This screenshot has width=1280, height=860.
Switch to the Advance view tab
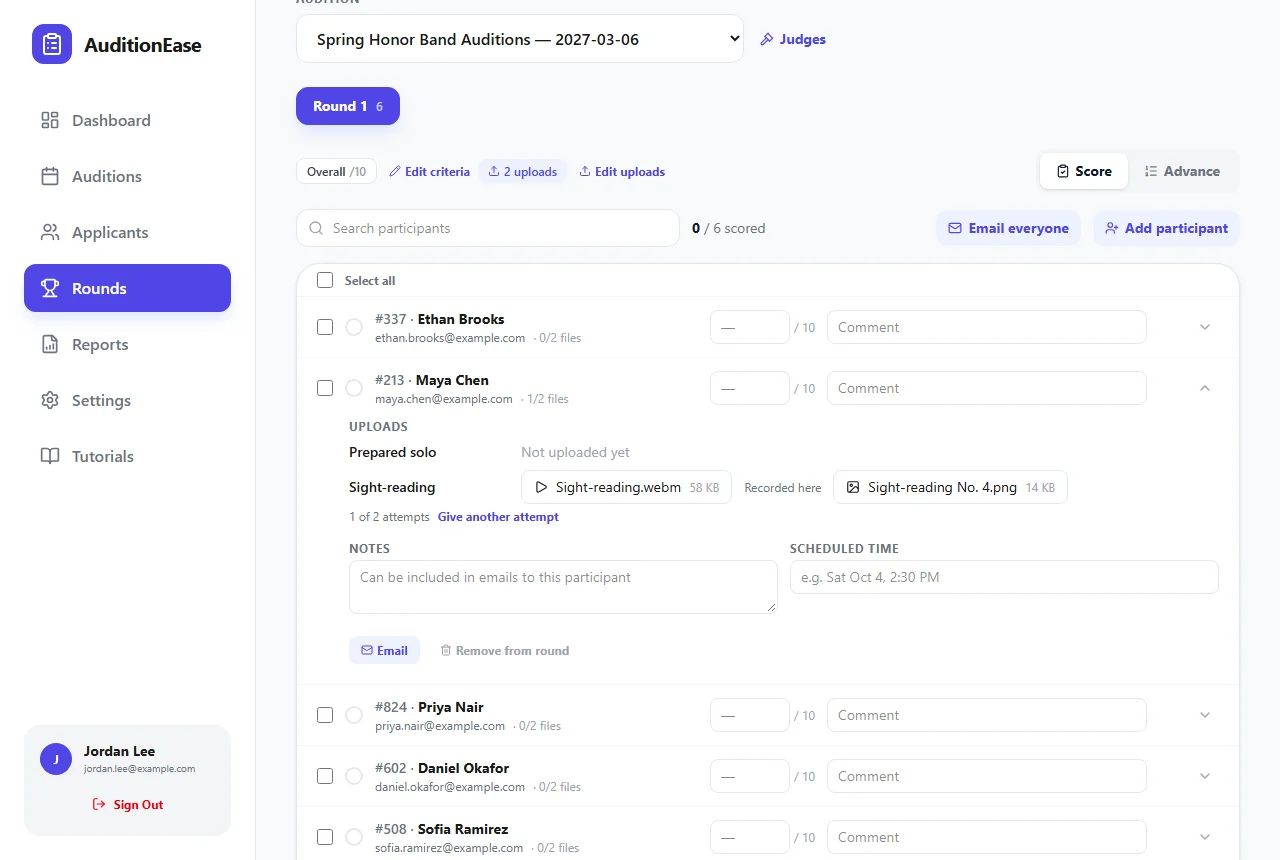point(1182,171)
